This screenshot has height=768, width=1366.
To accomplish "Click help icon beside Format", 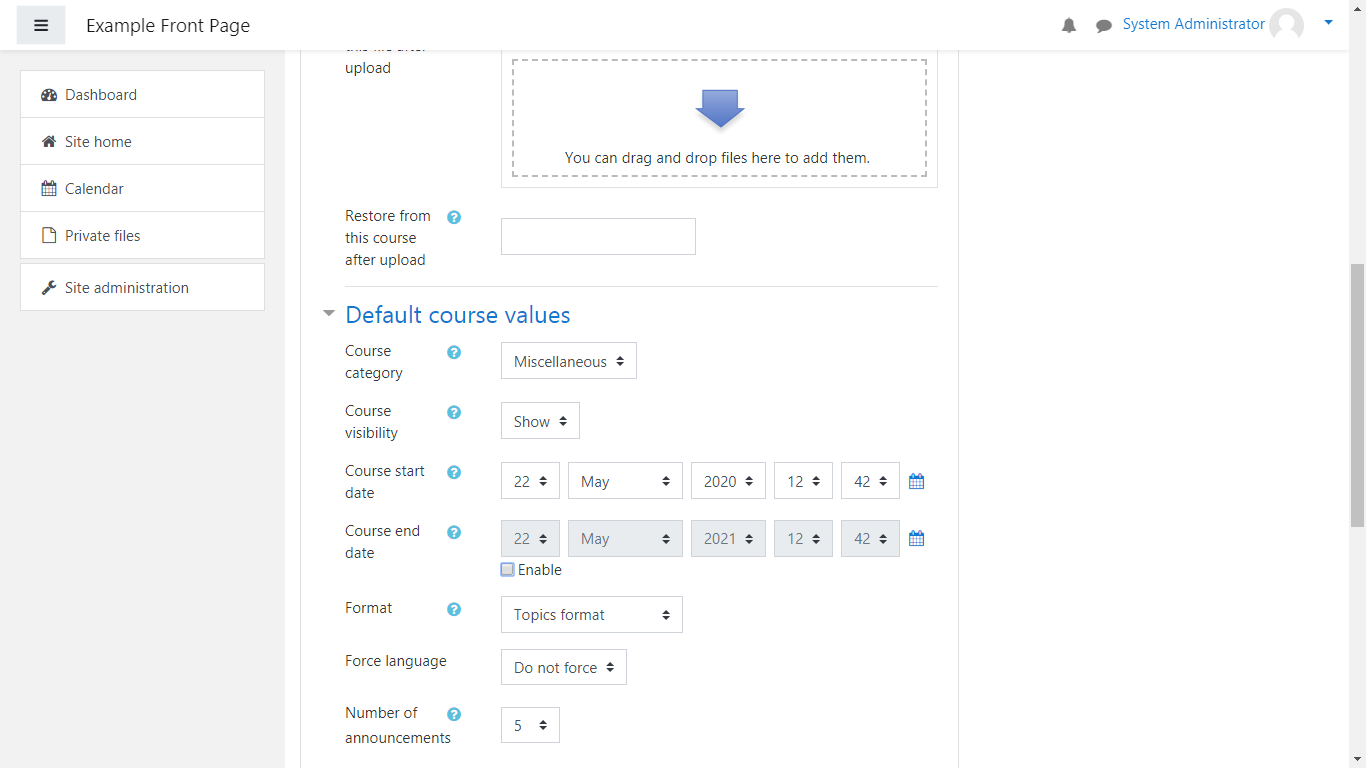I will click(x=454, y=609).
